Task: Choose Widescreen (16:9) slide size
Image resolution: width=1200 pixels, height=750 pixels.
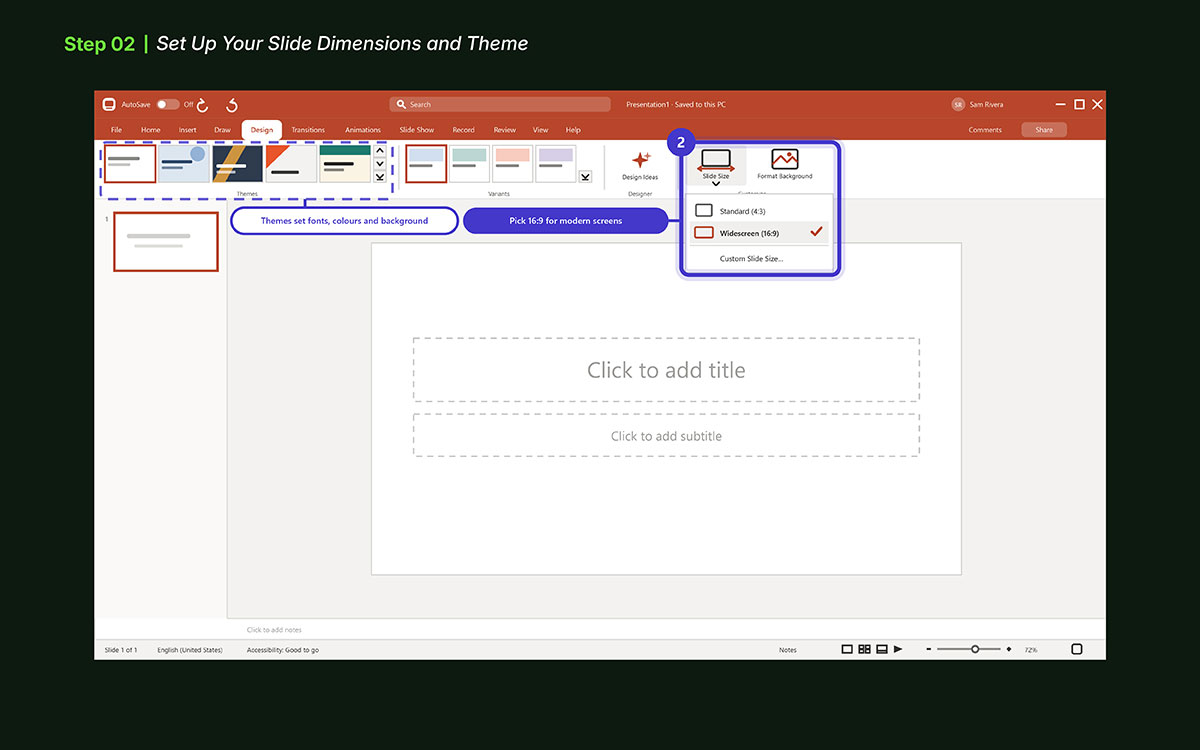Action: click(760, 233)
